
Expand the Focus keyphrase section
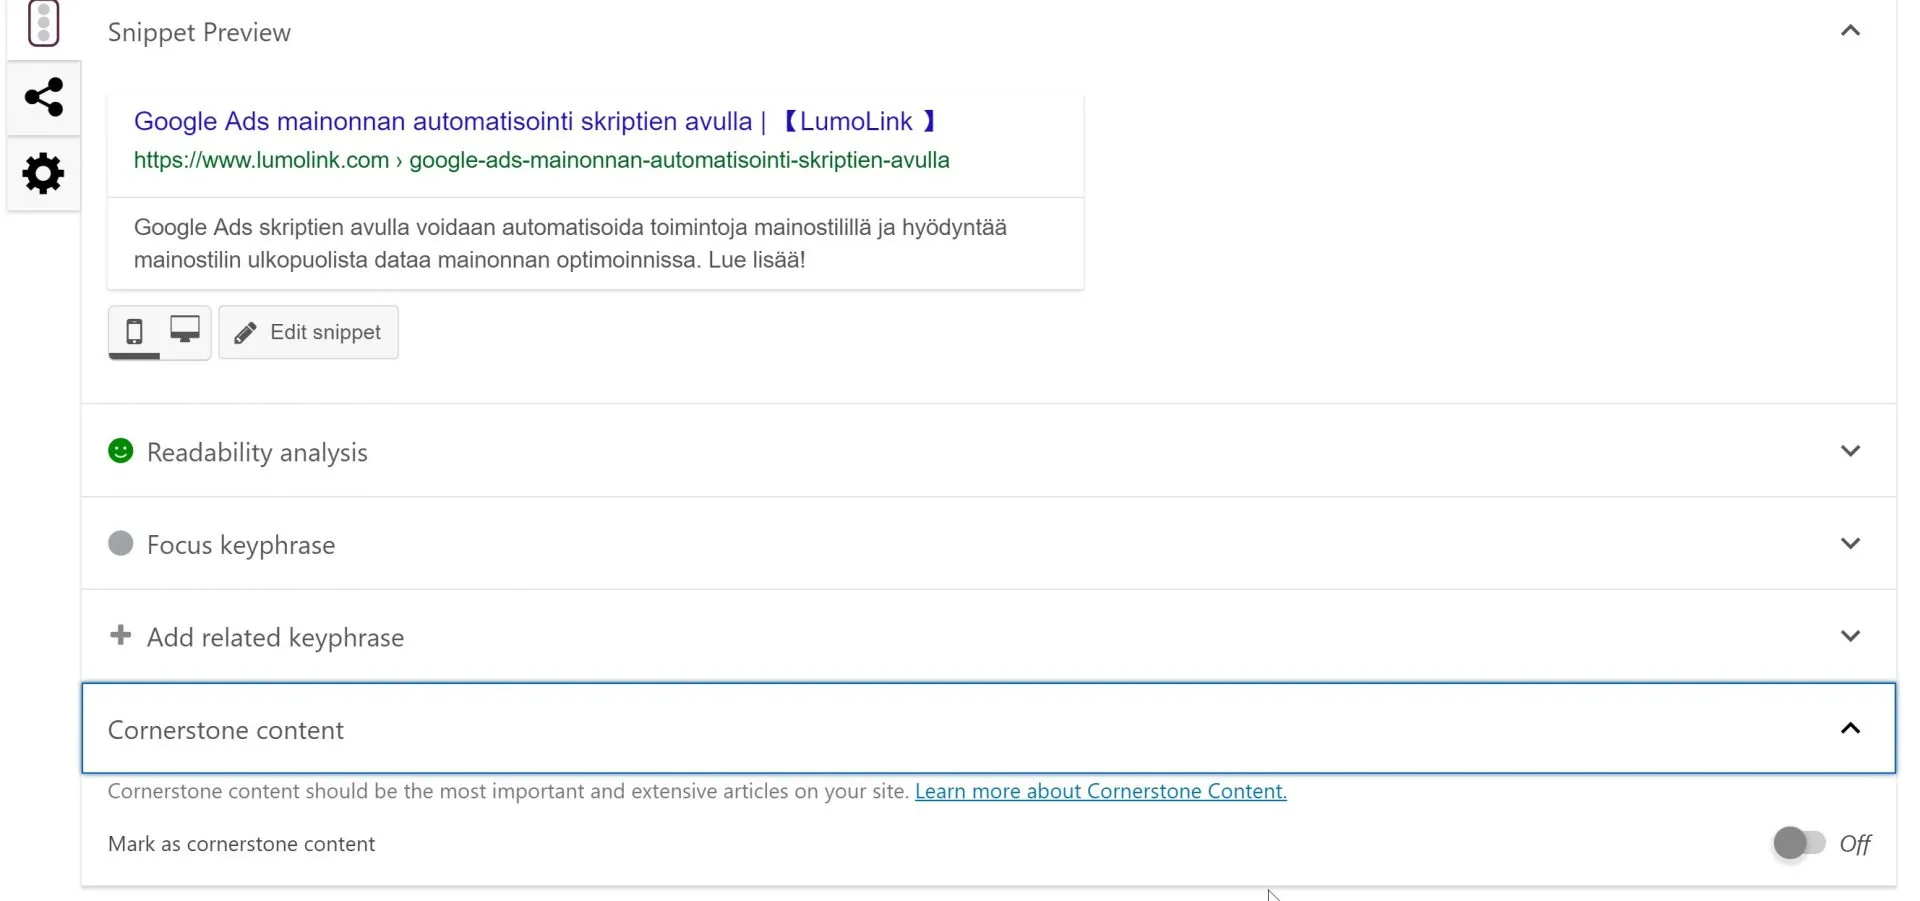tap(1850, 543)
